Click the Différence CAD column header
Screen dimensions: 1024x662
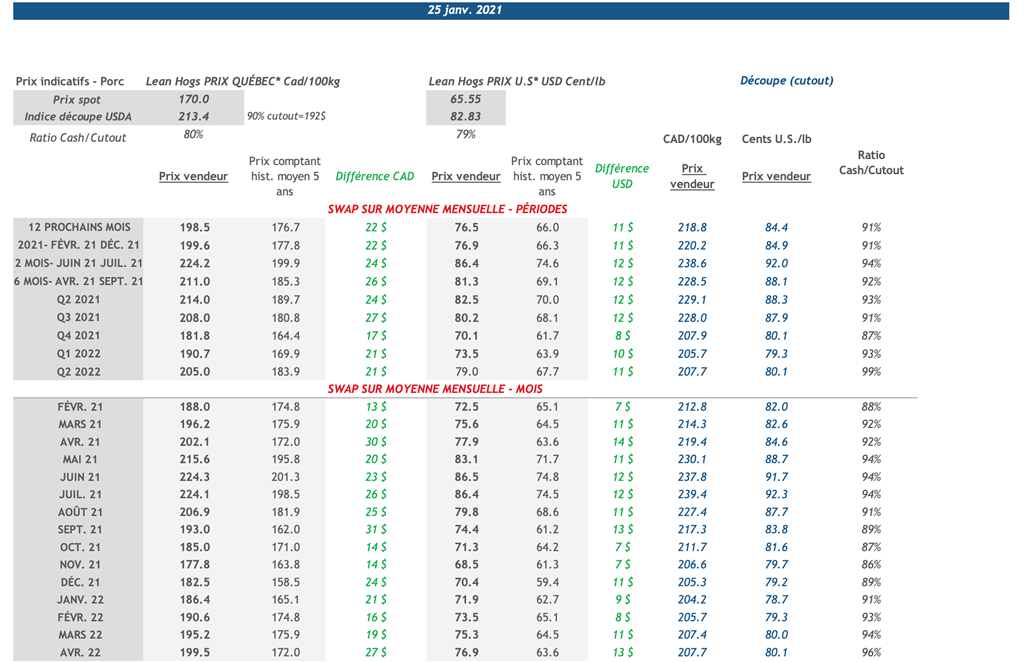[x=375, y=177]
